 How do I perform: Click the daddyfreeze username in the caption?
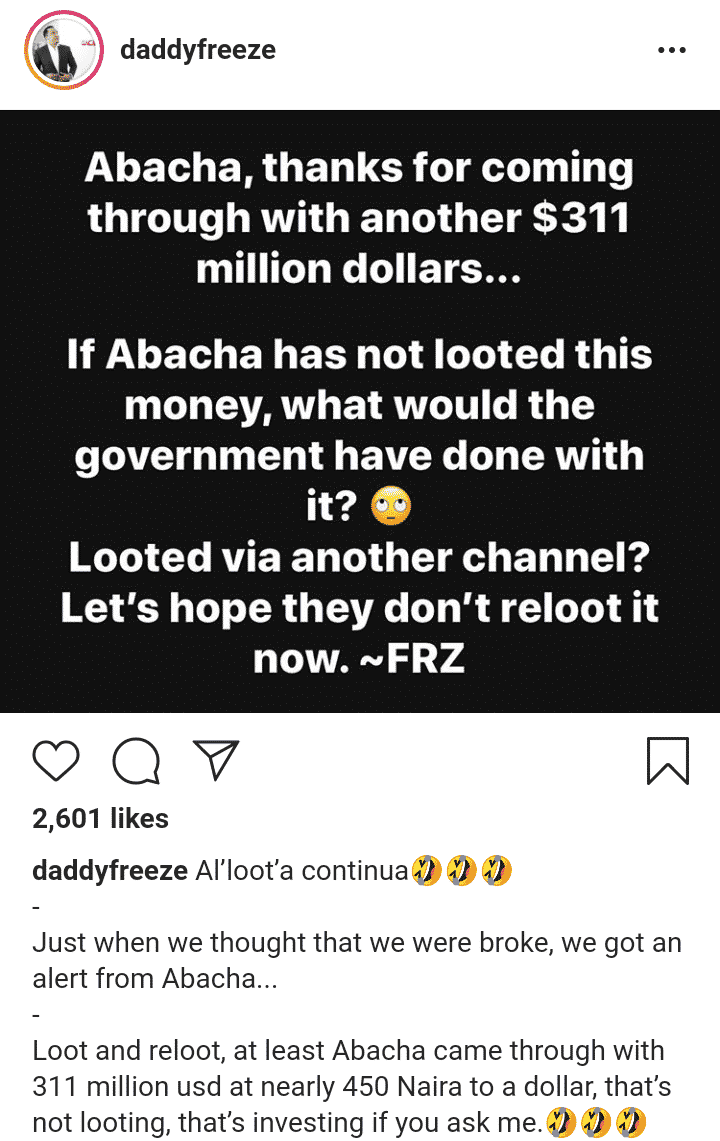(x=110, y=871)
